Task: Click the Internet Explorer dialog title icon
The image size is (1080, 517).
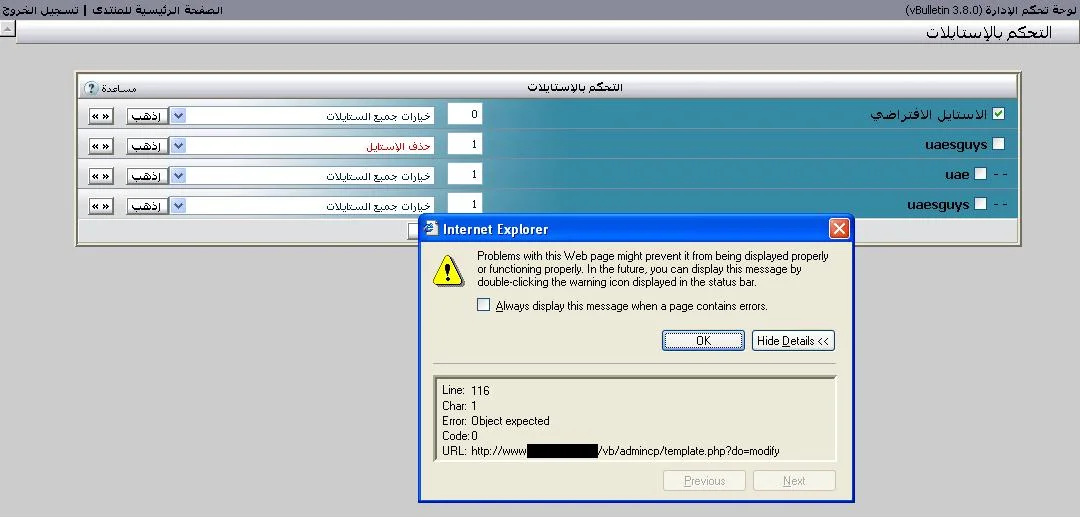Action: coord(430,229)
